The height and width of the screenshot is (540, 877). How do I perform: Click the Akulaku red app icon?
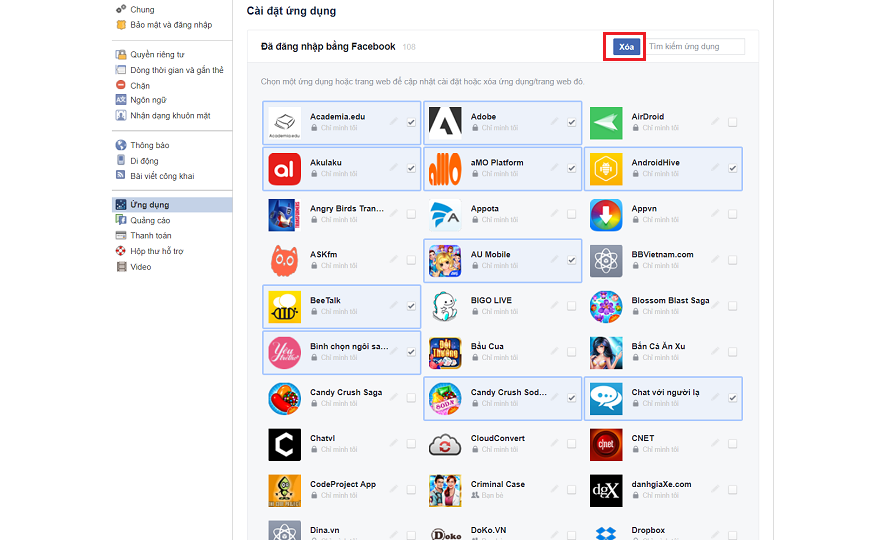tap(285, 168)
